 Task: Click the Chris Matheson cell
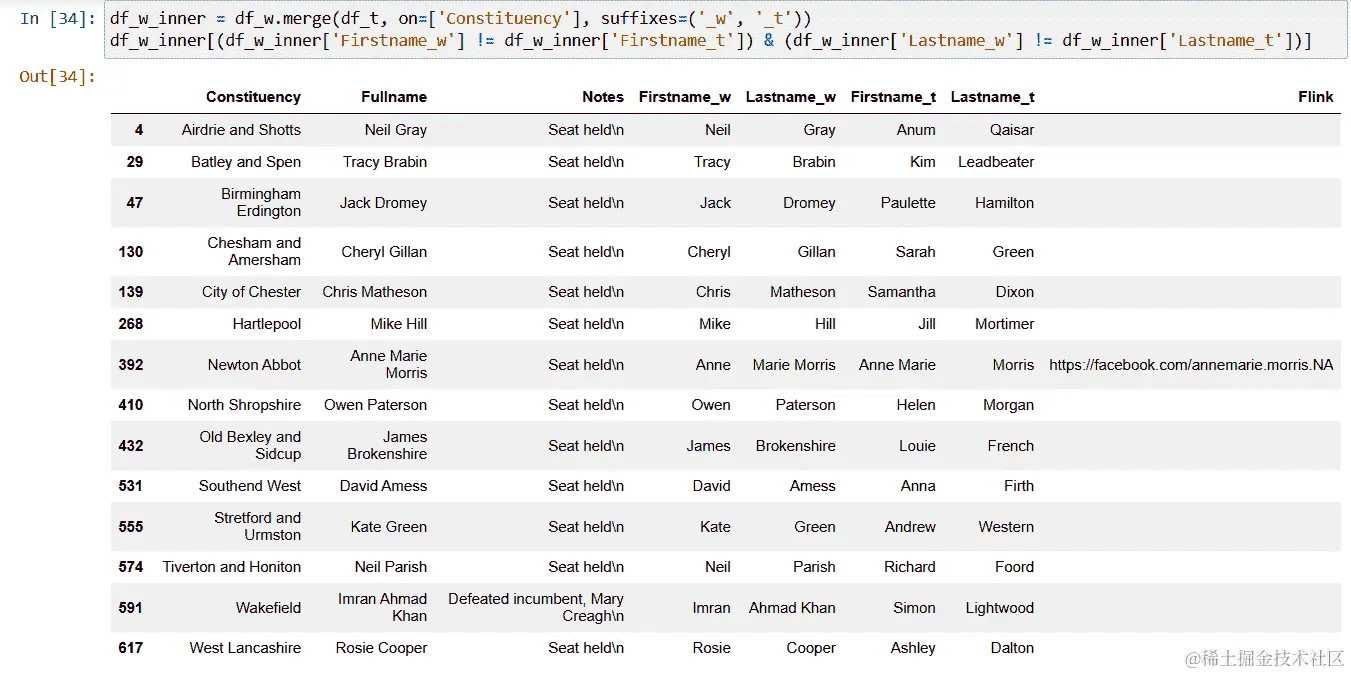pyautogui.click(x=375, y=292)
